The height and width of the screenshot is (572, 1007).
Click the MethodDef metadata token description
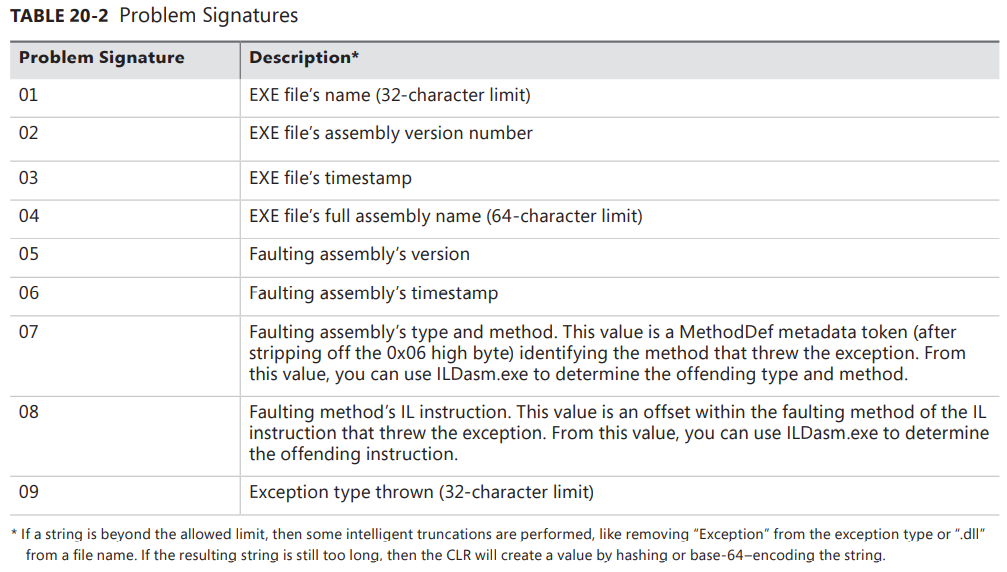600,352
